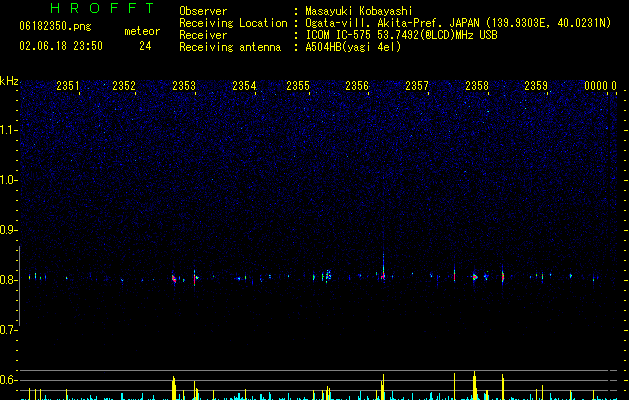
Task: Click the 0.7 kHz axis label
Action: coord(8,330)
